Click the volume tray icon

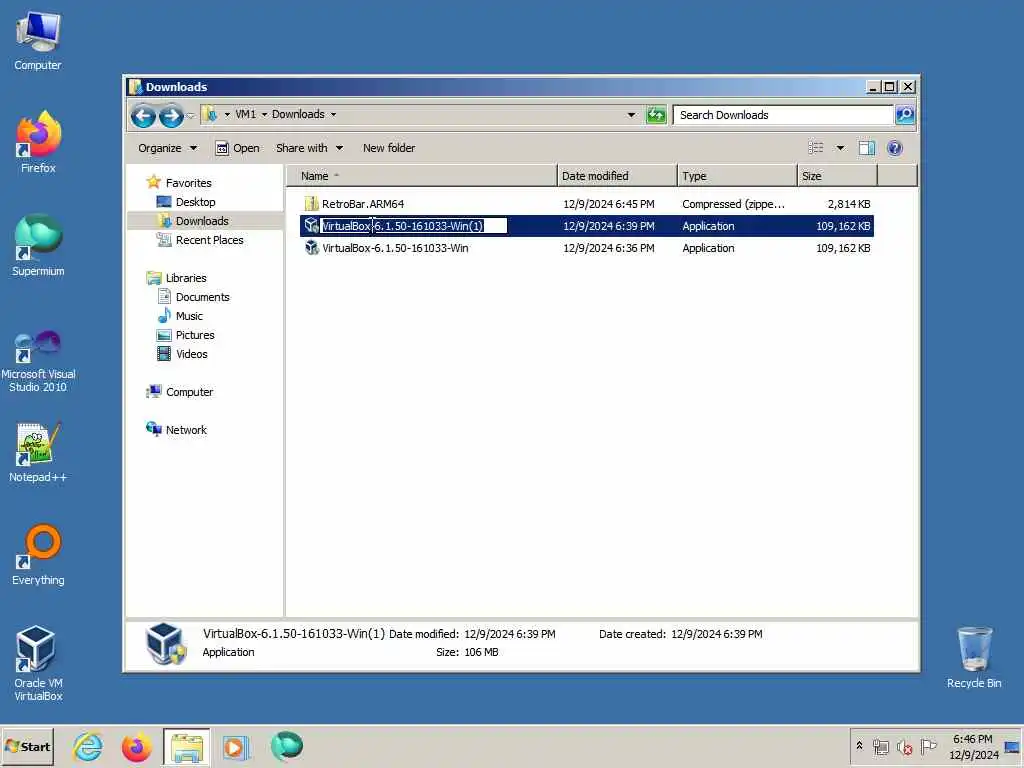click(904, 746)
